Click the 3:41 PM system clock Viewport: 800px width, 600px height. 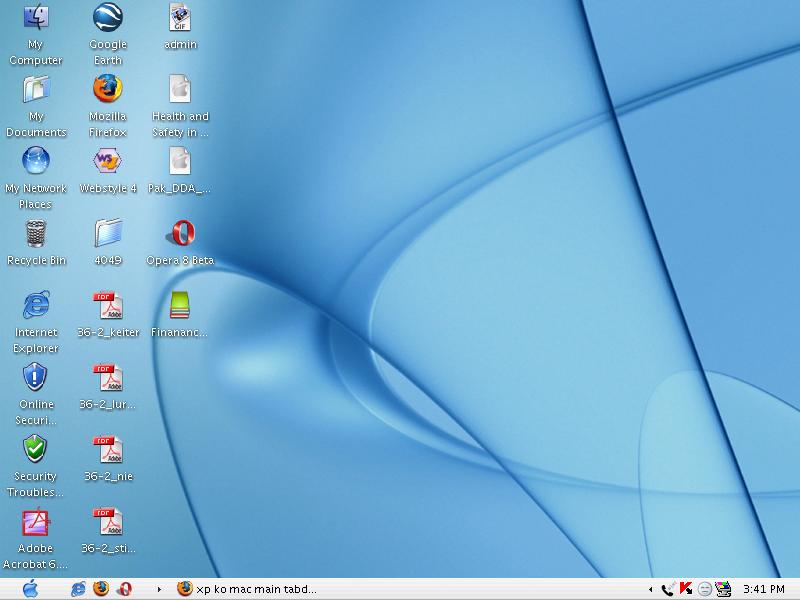[x=764, y=589]
